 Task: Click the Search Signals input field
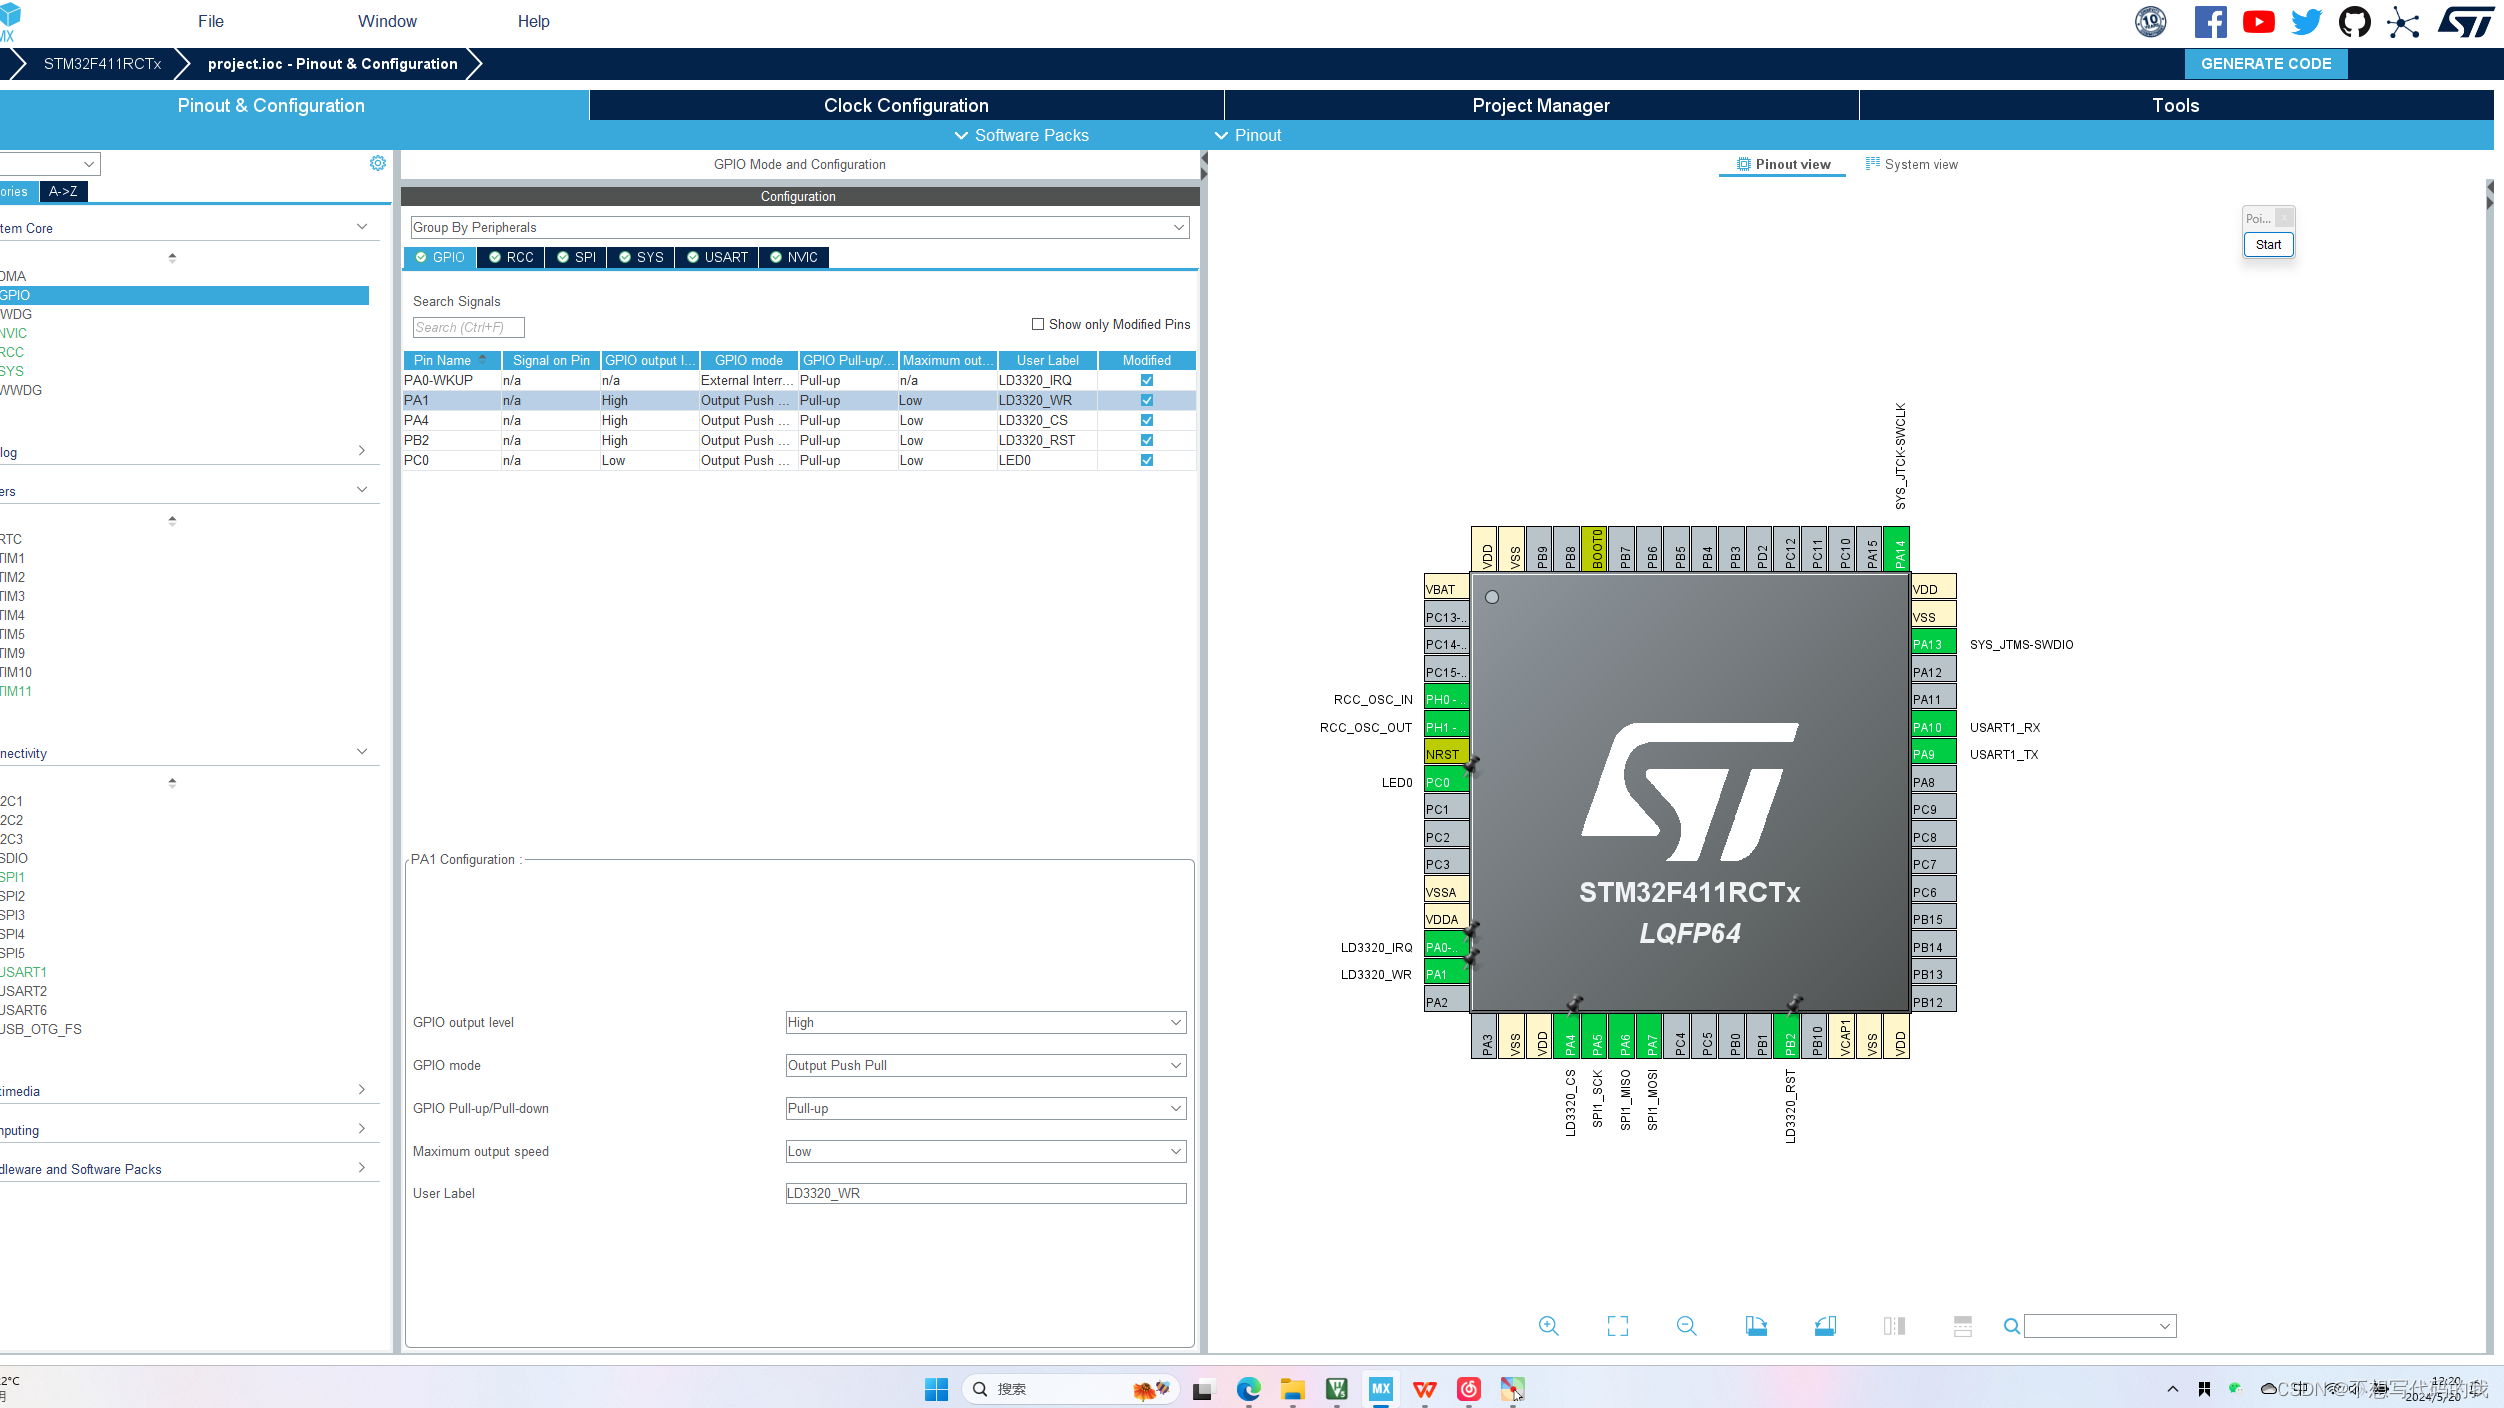pyautogui.click(x=468, y=327)
